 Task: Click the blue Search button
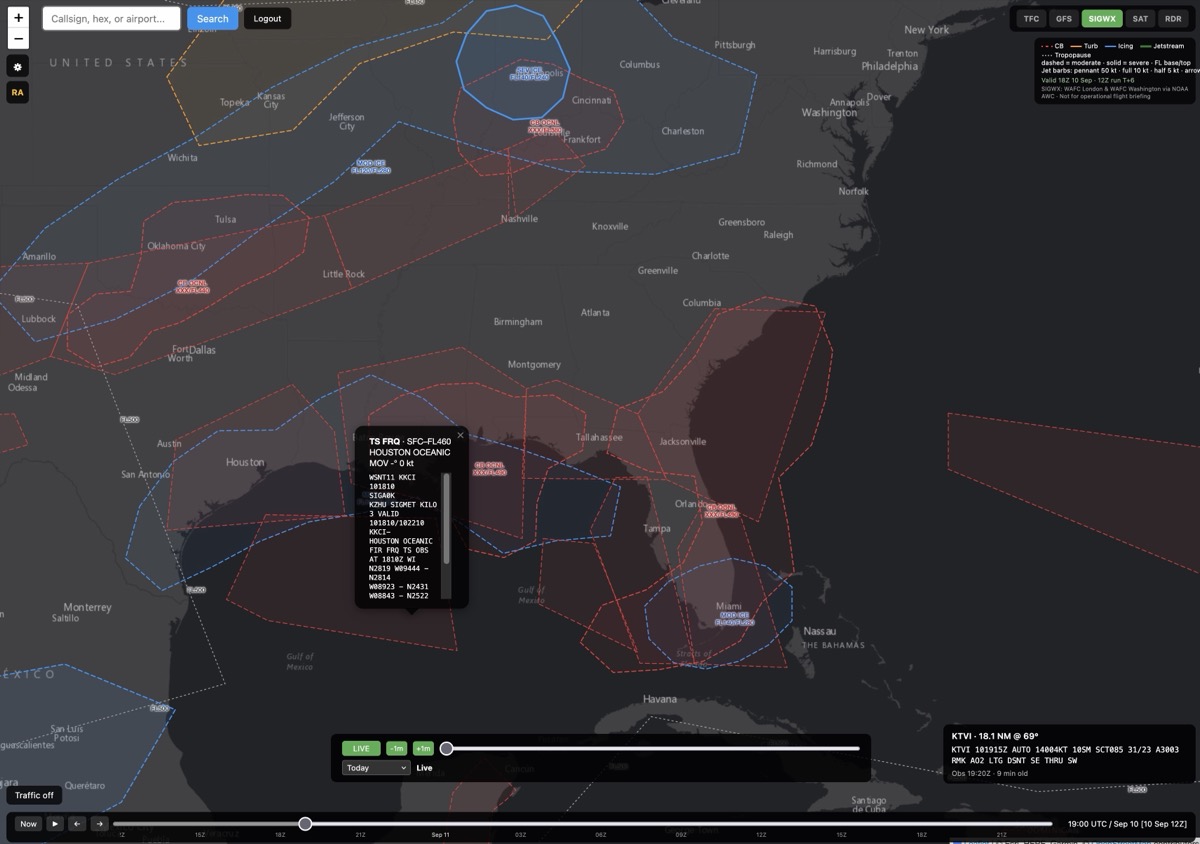pos(212,18)
